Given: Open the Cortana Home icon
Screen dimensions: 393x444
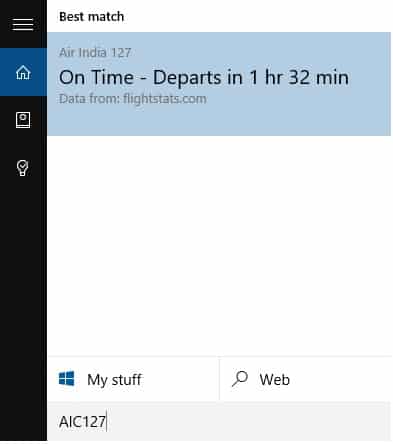Looking at the screenshot, I should coord(23,72).
